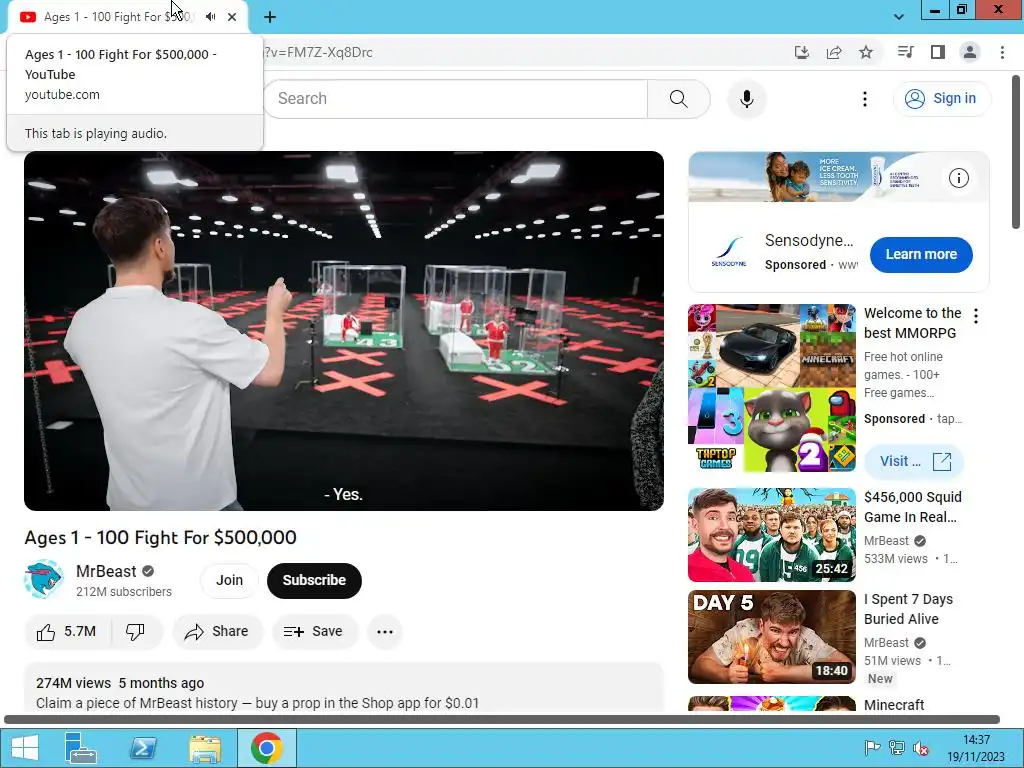Expand the tab search chevron

[899, 17]
